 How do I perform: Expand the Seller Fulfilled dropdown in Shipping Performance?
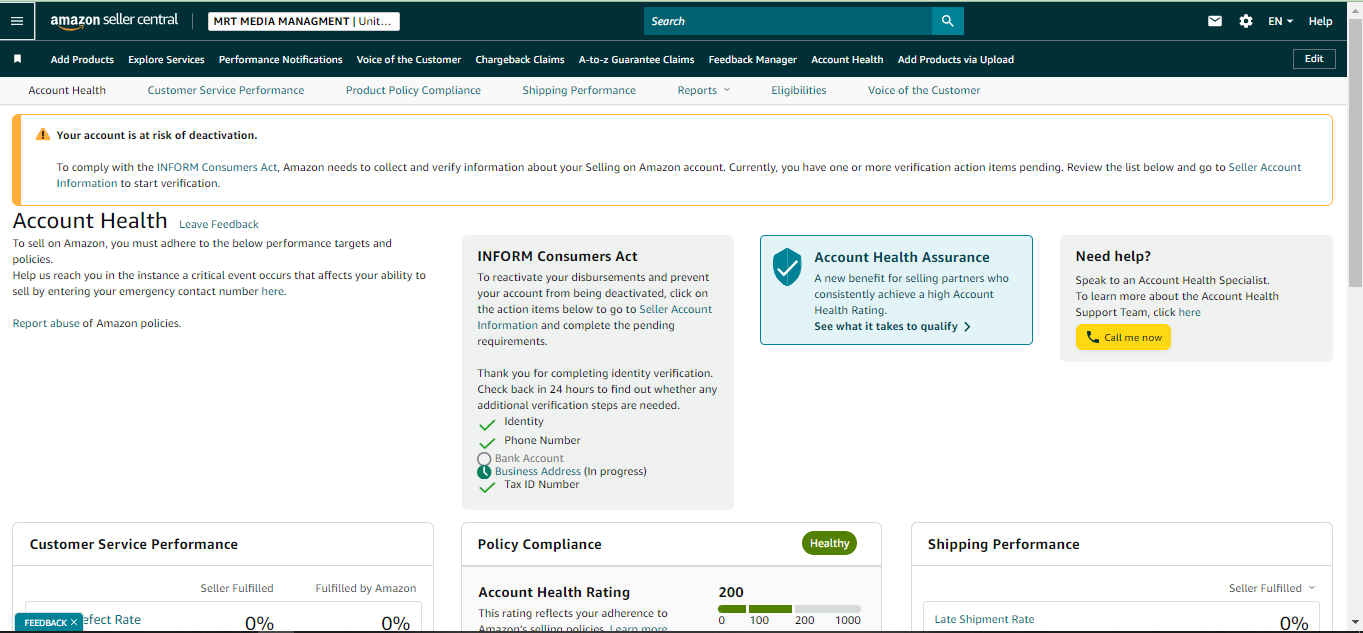(x=1272, y=588)
